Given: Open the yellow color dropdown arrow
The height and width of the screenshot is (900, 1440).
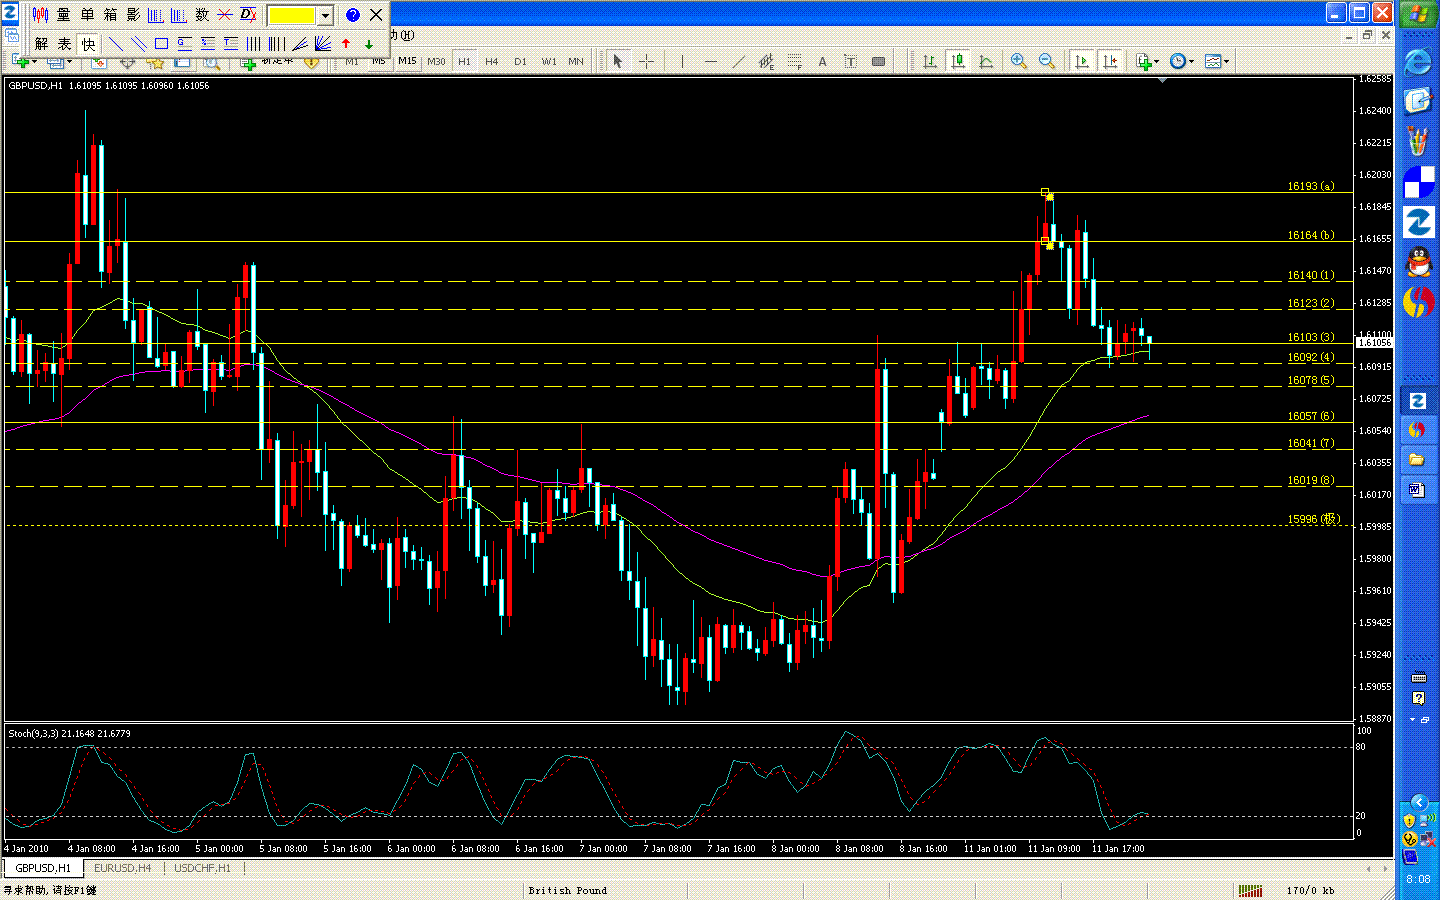Looking at the screenshot, I should coord(325,15).
